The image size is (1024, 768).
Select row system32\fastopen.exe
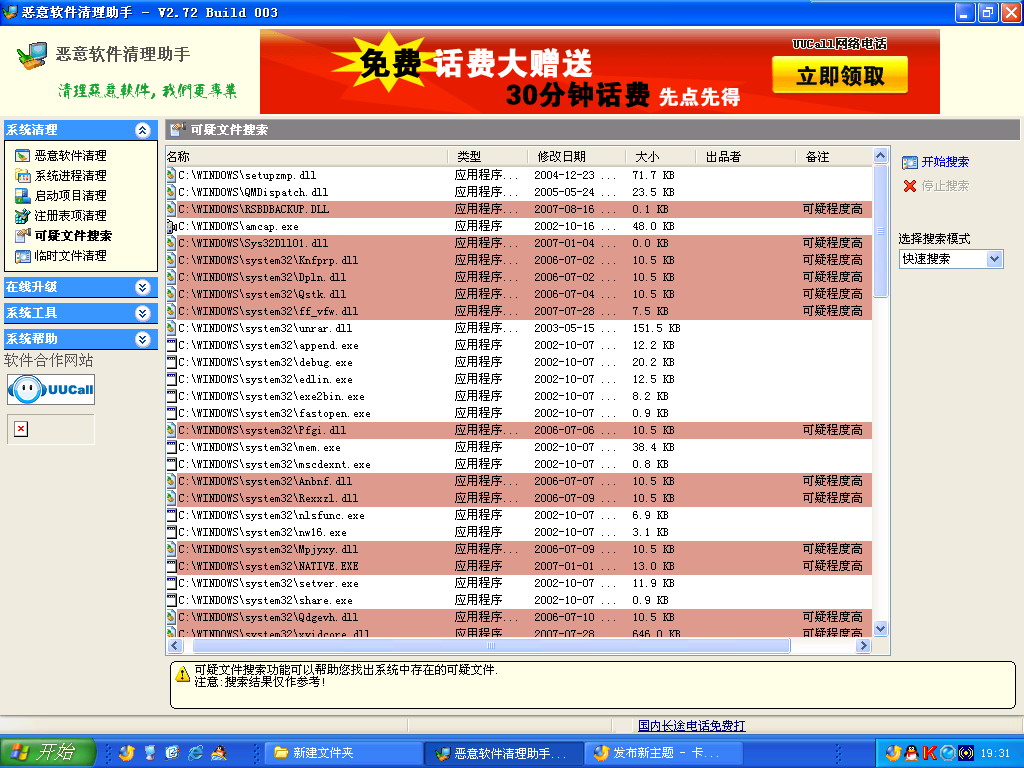519,413
